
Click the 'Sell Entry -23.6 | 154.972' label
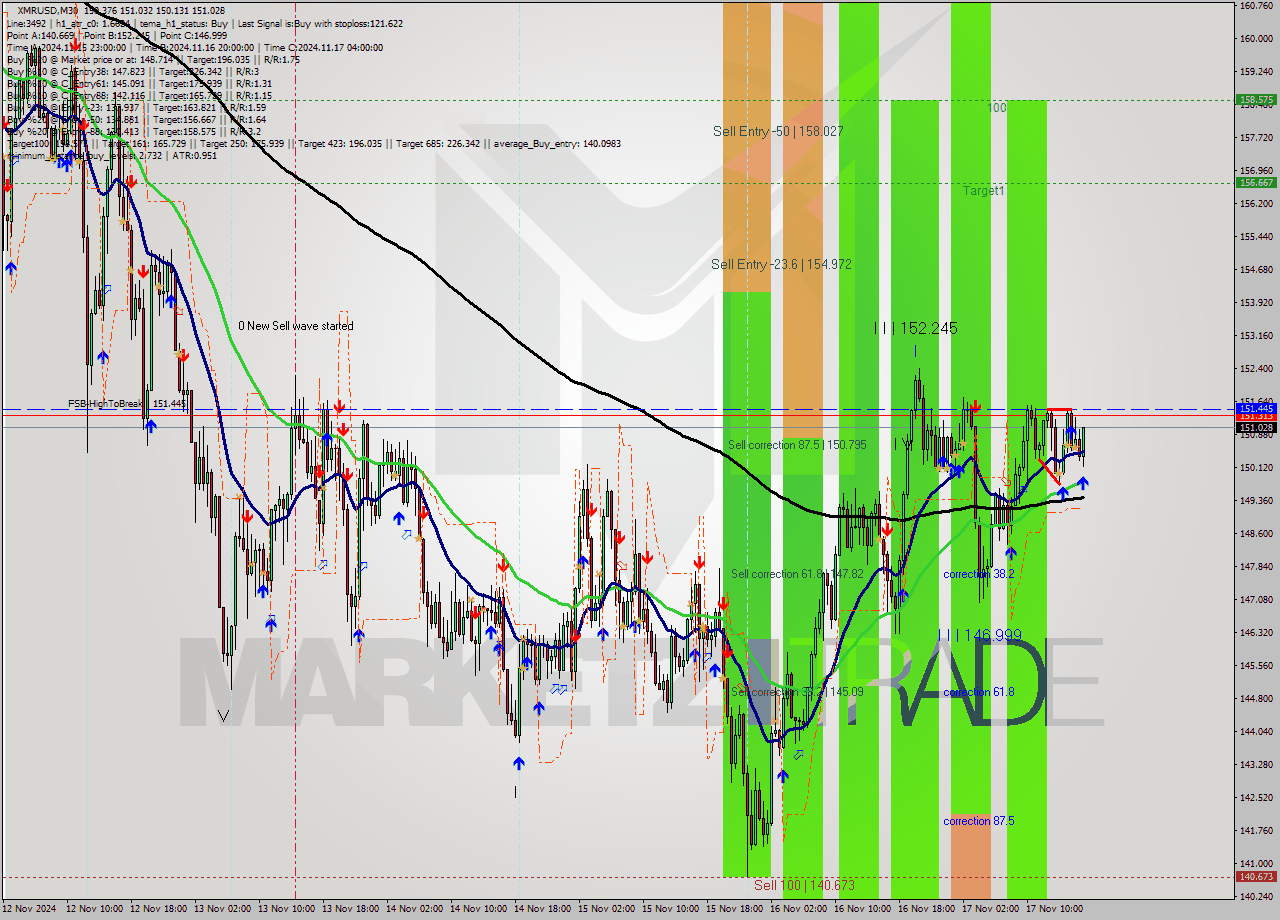pos(781,264)
